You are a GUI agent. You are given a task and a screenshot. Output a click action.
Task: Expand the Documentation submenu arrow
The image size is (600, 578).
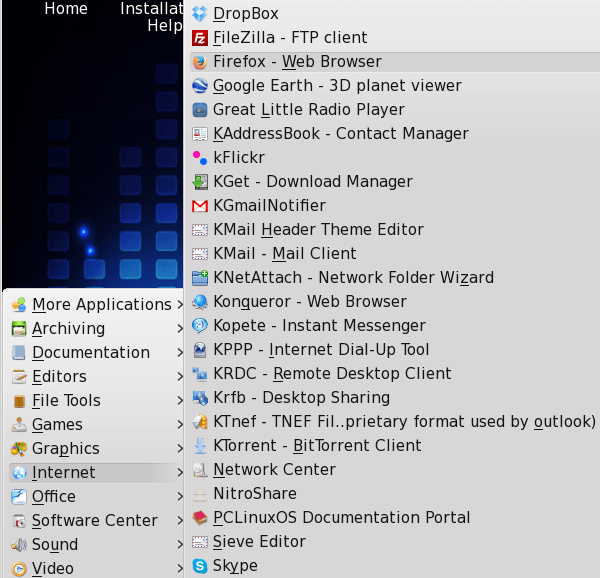point(179,353)
